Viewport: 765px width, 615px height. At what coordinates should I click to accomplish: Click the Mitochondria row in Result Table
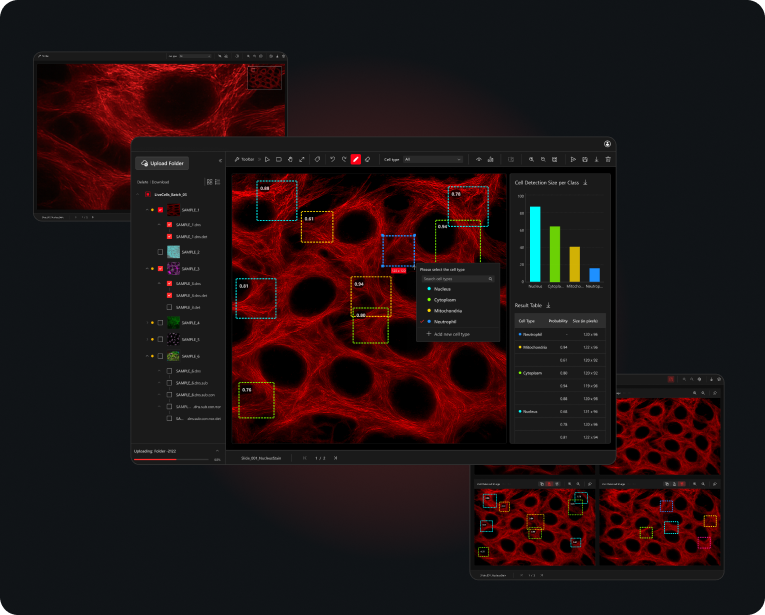[560, 347]
